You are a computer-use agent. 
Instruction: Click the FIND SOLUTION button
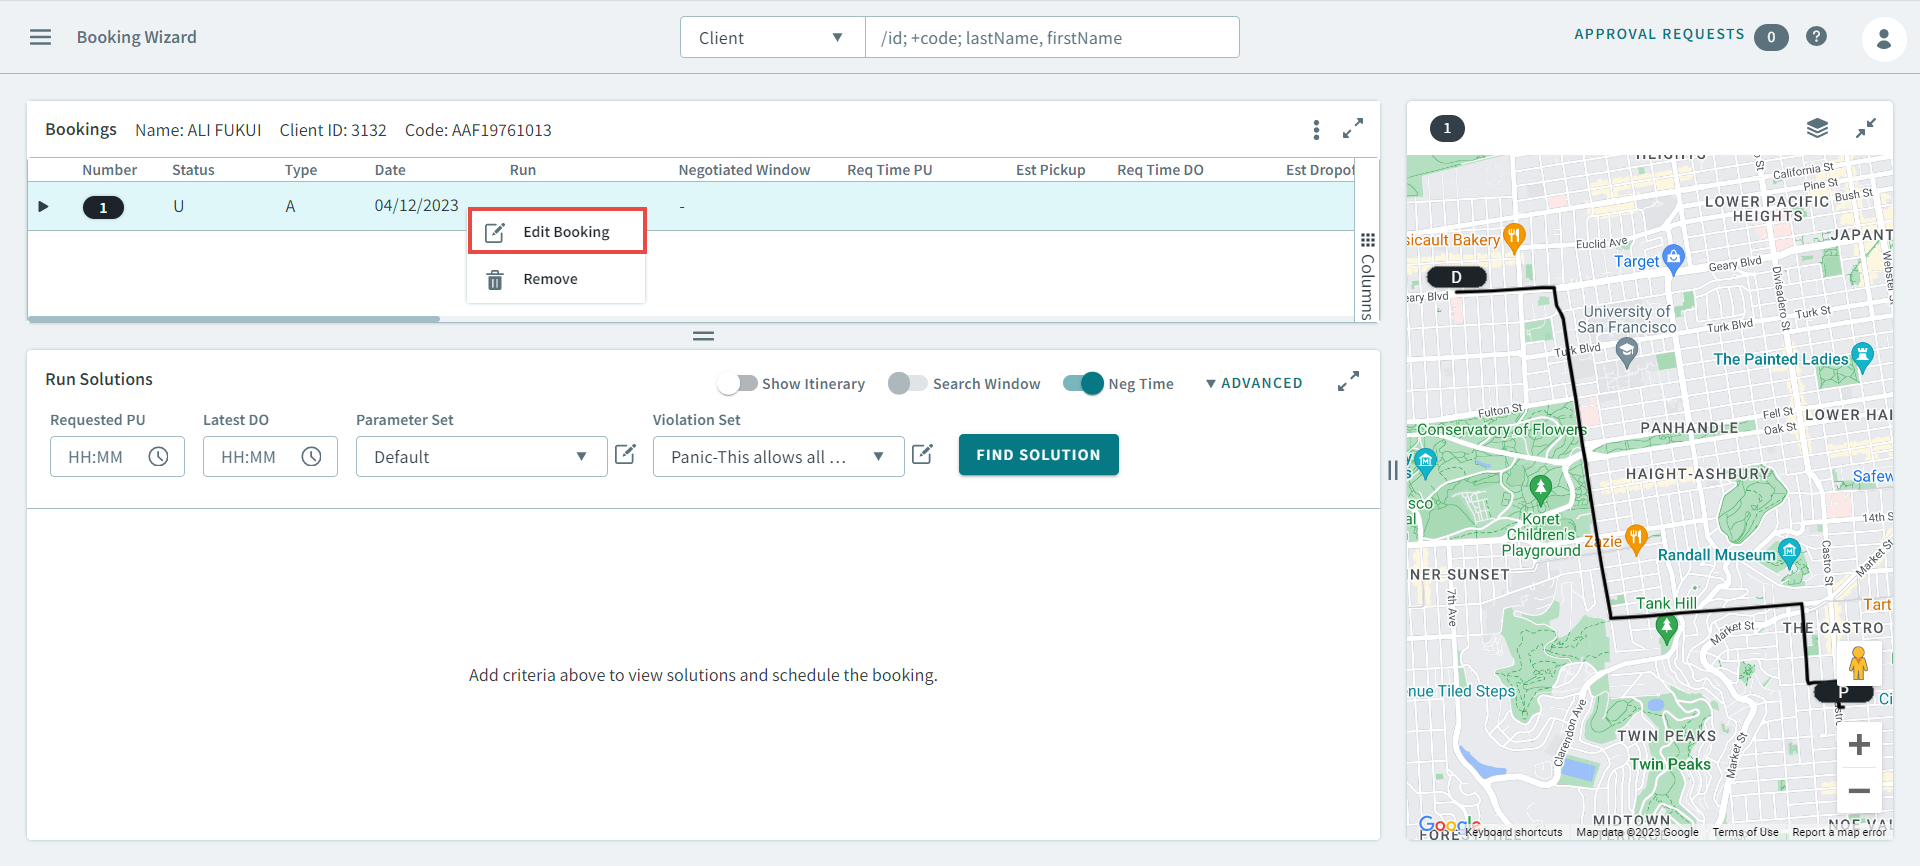1038,455
